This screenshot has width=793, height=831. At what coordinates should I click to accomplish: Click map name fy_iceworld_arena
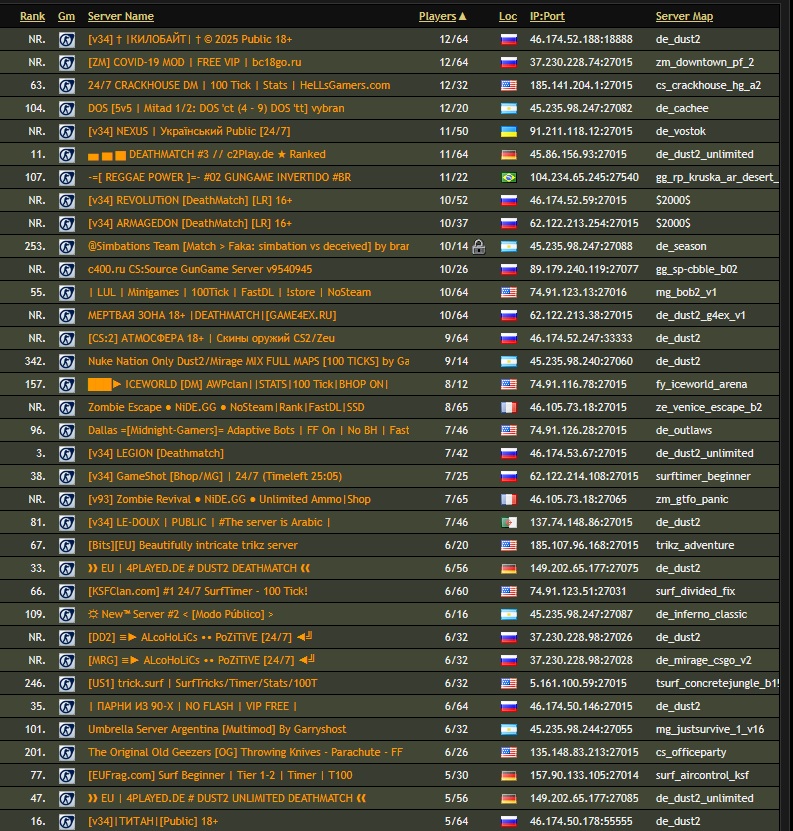(x=701, y=384)
